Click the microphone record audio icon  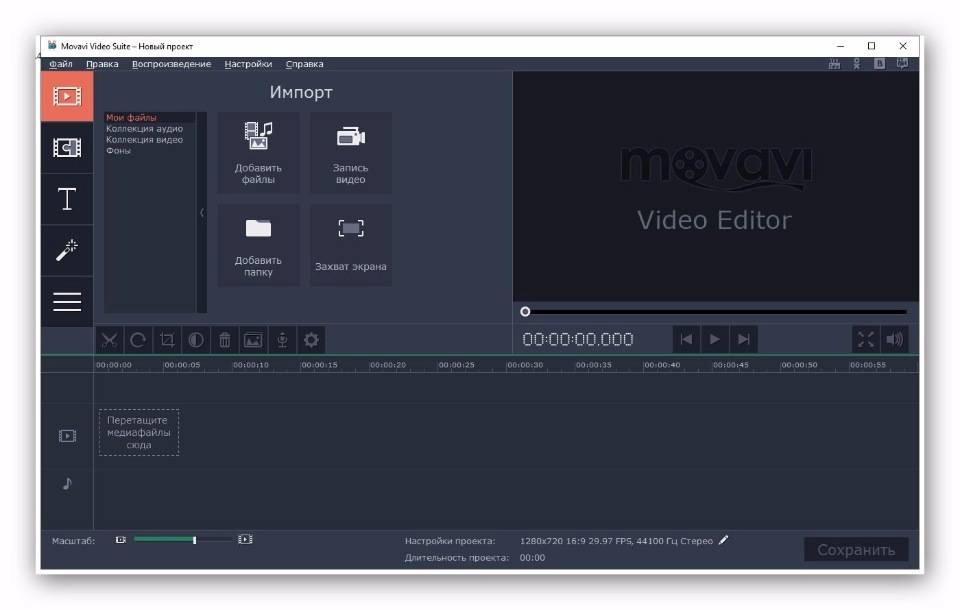282,340
